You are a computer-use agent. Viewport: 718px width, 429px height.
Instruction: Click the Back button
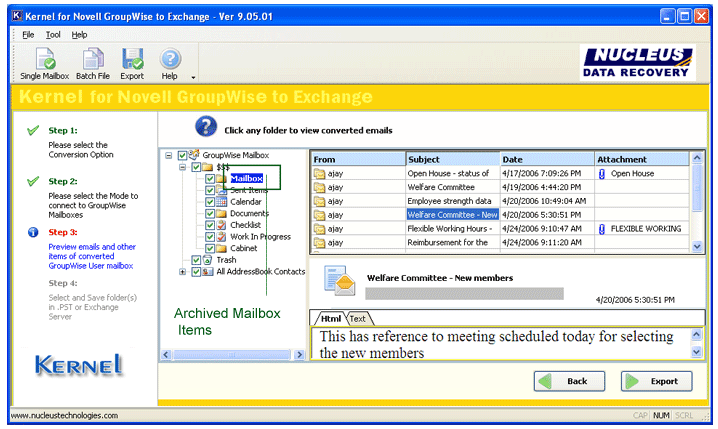569,381
